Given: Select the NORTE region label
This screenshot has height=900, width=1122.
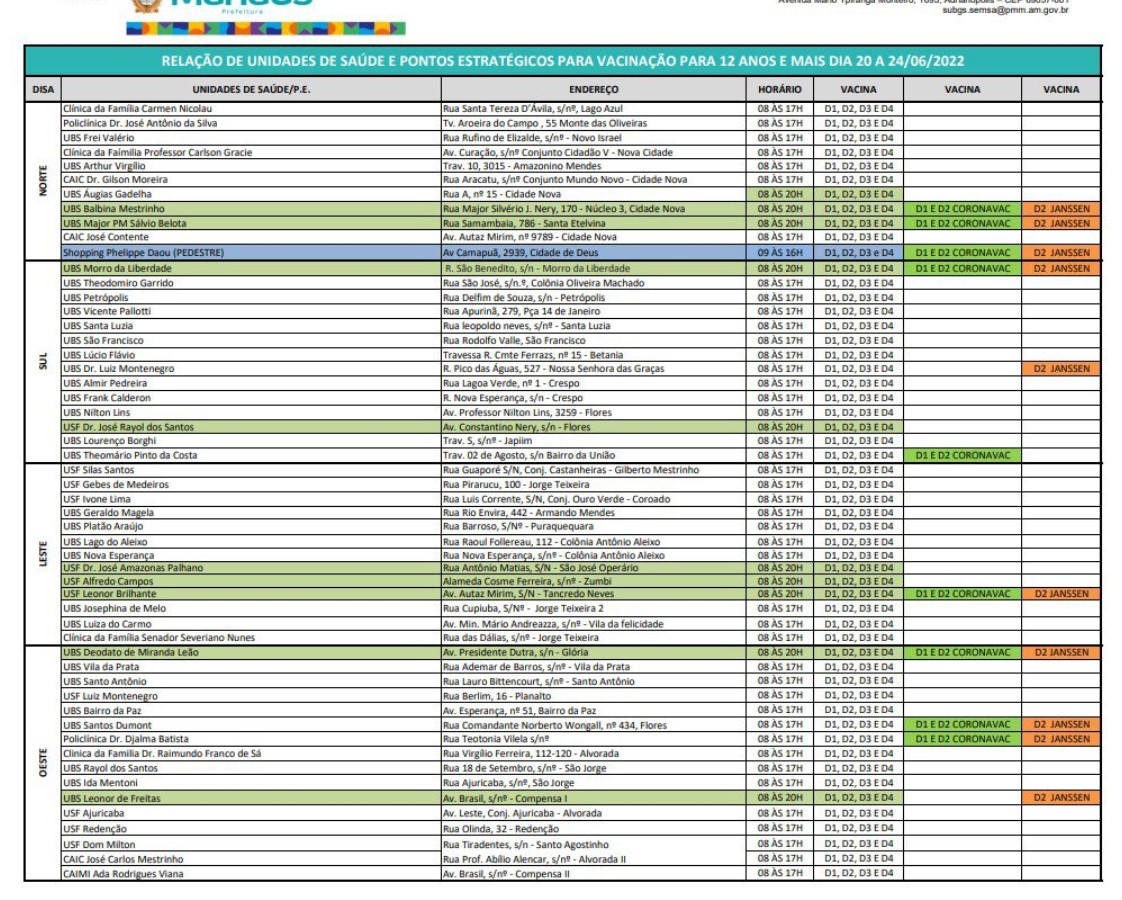Looking at the screenshot, I should 43,181.
